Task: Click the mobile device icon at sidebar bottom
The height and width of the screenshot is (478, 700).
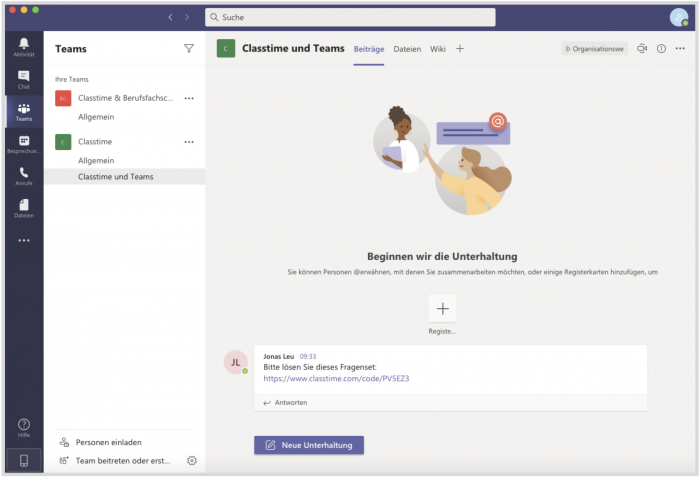Action: coord(24,460)
